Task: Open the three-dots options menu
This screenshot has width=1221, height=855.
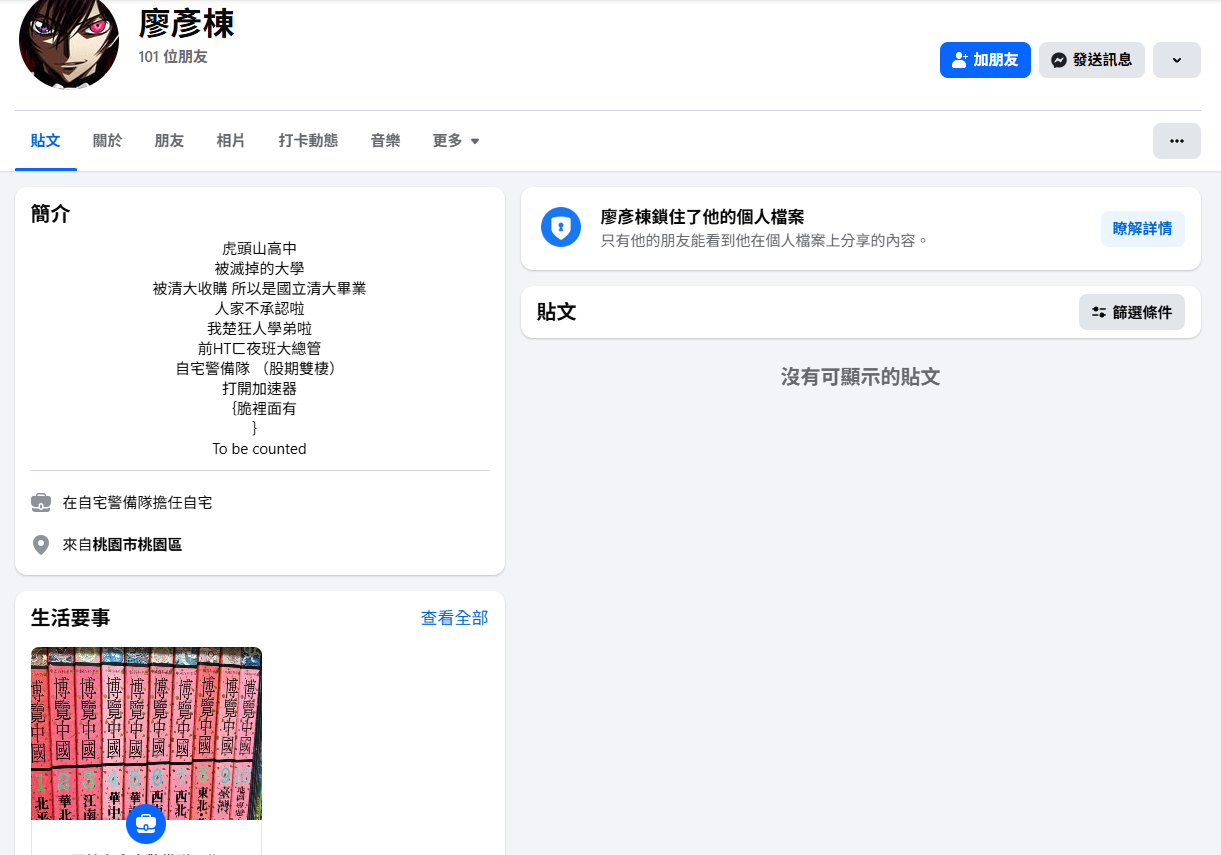Action: 1176,141
